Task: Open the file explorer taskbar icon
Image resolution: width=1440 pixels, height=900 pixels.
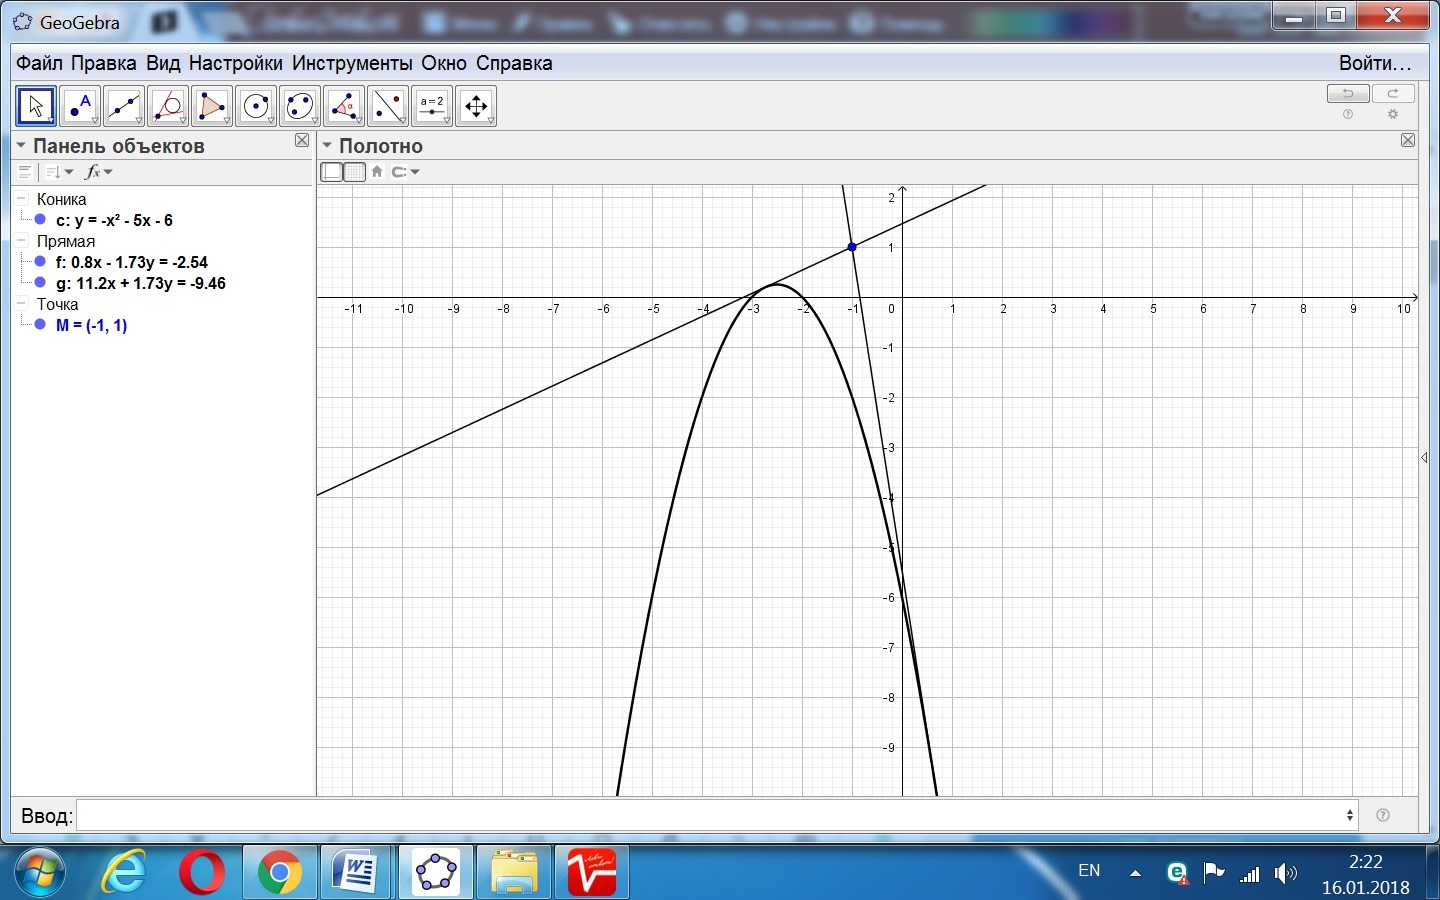Action: [514, 872]
